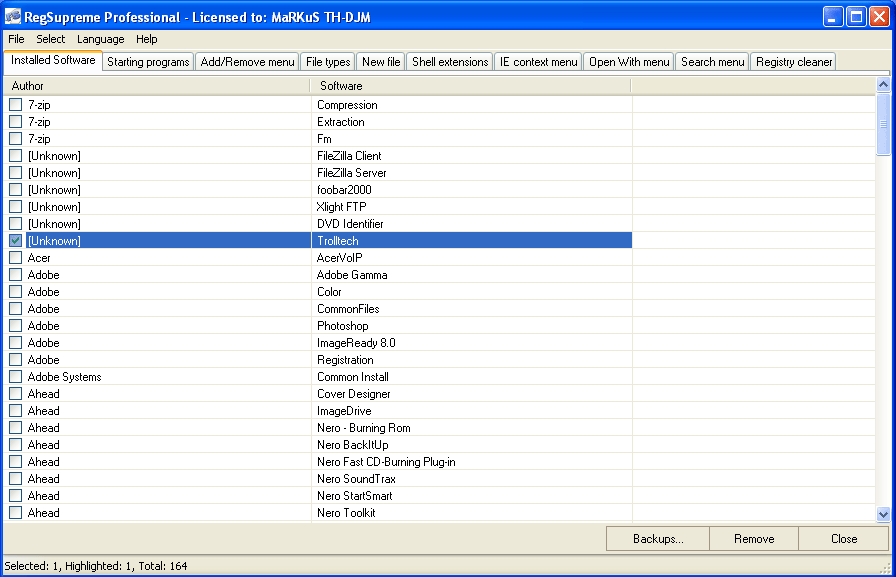The width and height of the screenshot is (896, 577).
Task: Uncheck the Trolltech entry checkbox
Action: (x=15, y=241)
